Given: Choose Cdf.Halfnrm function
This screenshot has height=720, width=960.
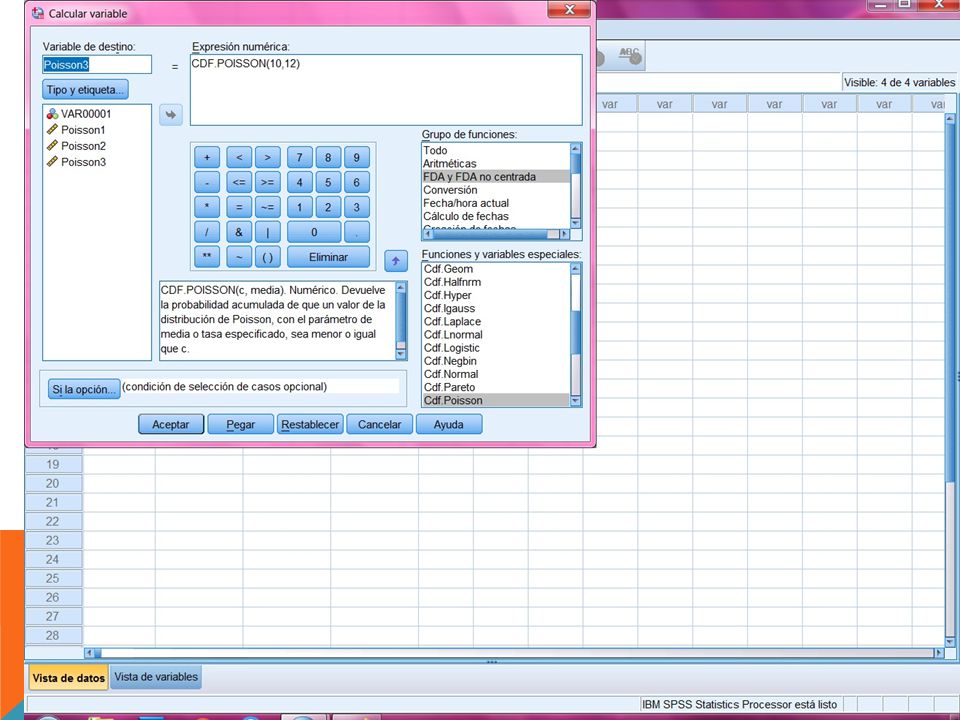Looking at the screenshot, I should point(496,282).
